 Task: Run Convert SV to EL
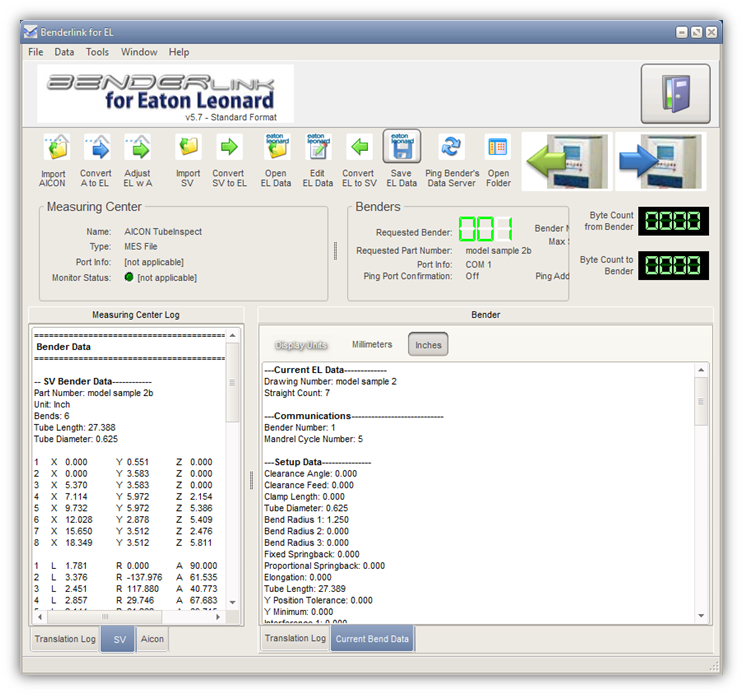click(x=229, y=149)
